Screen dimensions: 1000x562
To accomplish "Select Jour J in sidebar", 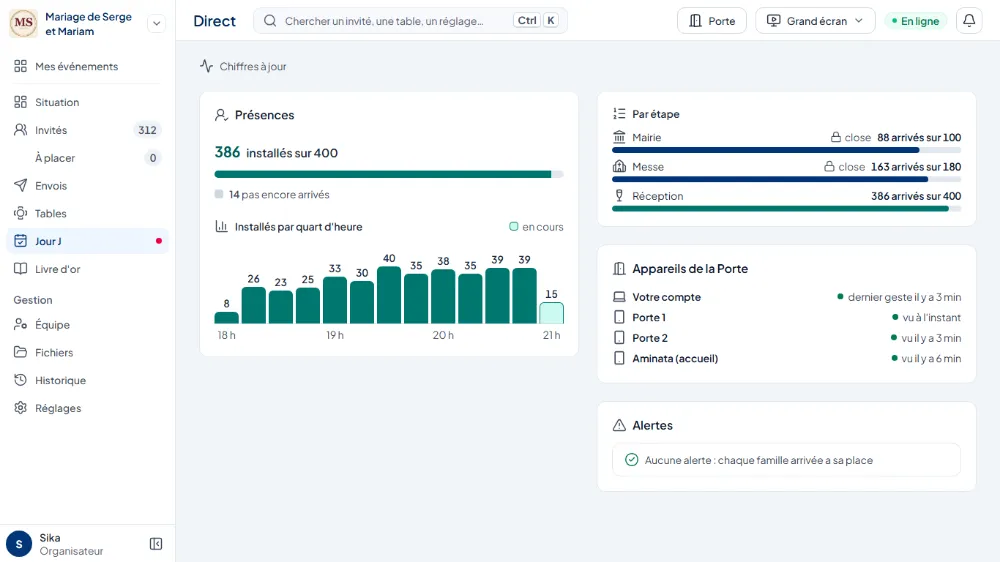I will click(x=87, y=241).
